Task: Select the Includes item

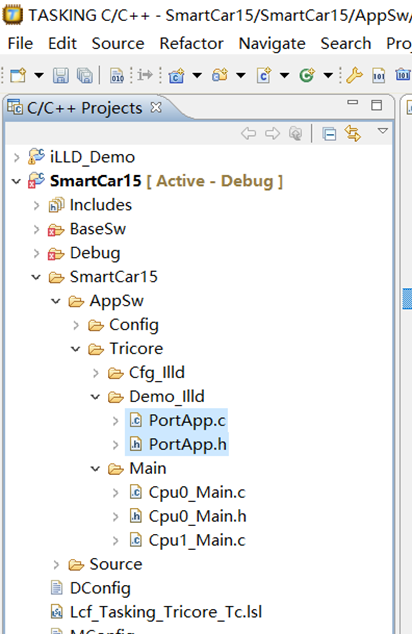Action: tap(101, 205)
